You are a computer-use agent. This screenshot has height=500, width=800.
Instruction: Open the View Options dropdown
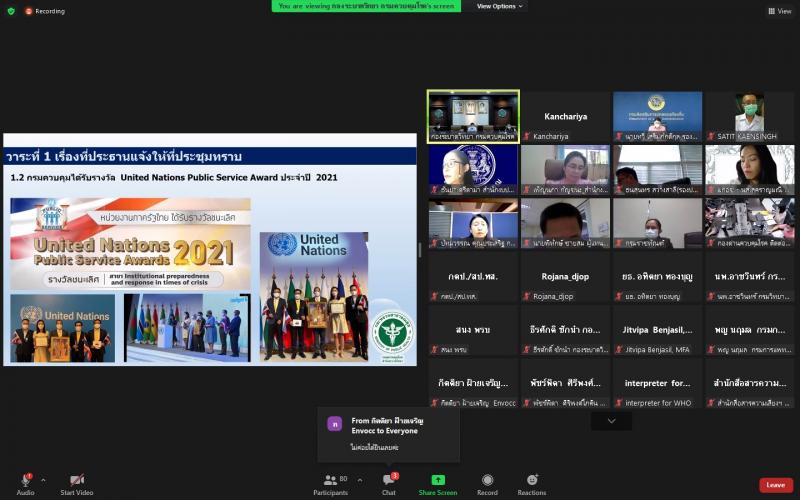(x=499, y=6)
